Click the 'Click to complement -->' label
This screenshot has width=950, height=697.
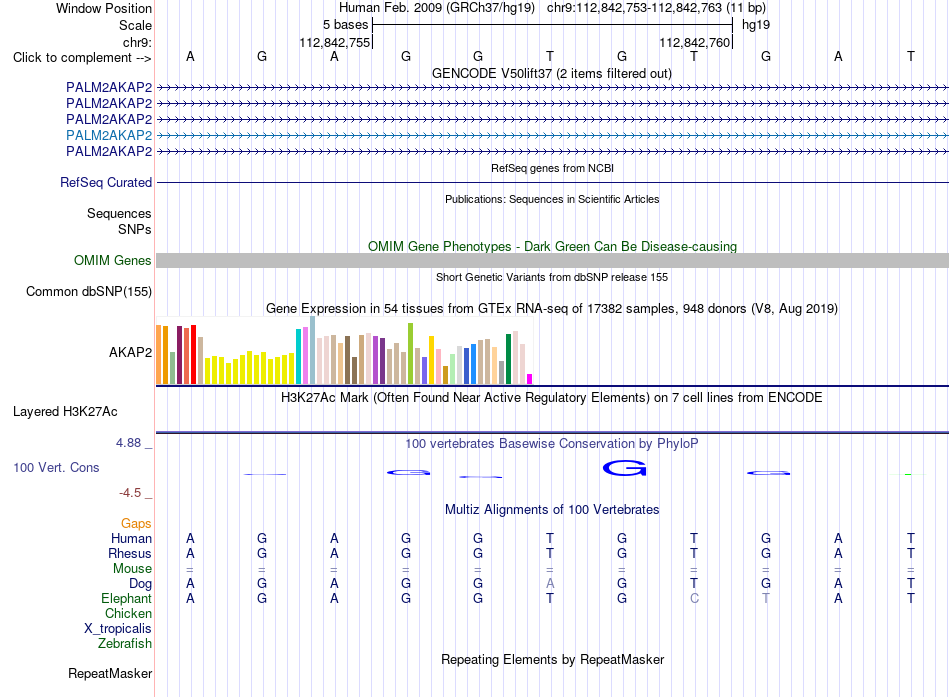point(82,58)
